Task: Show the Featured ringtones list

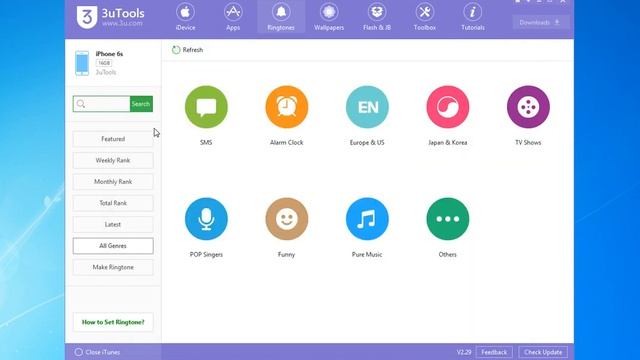Action: pos(113,139)
